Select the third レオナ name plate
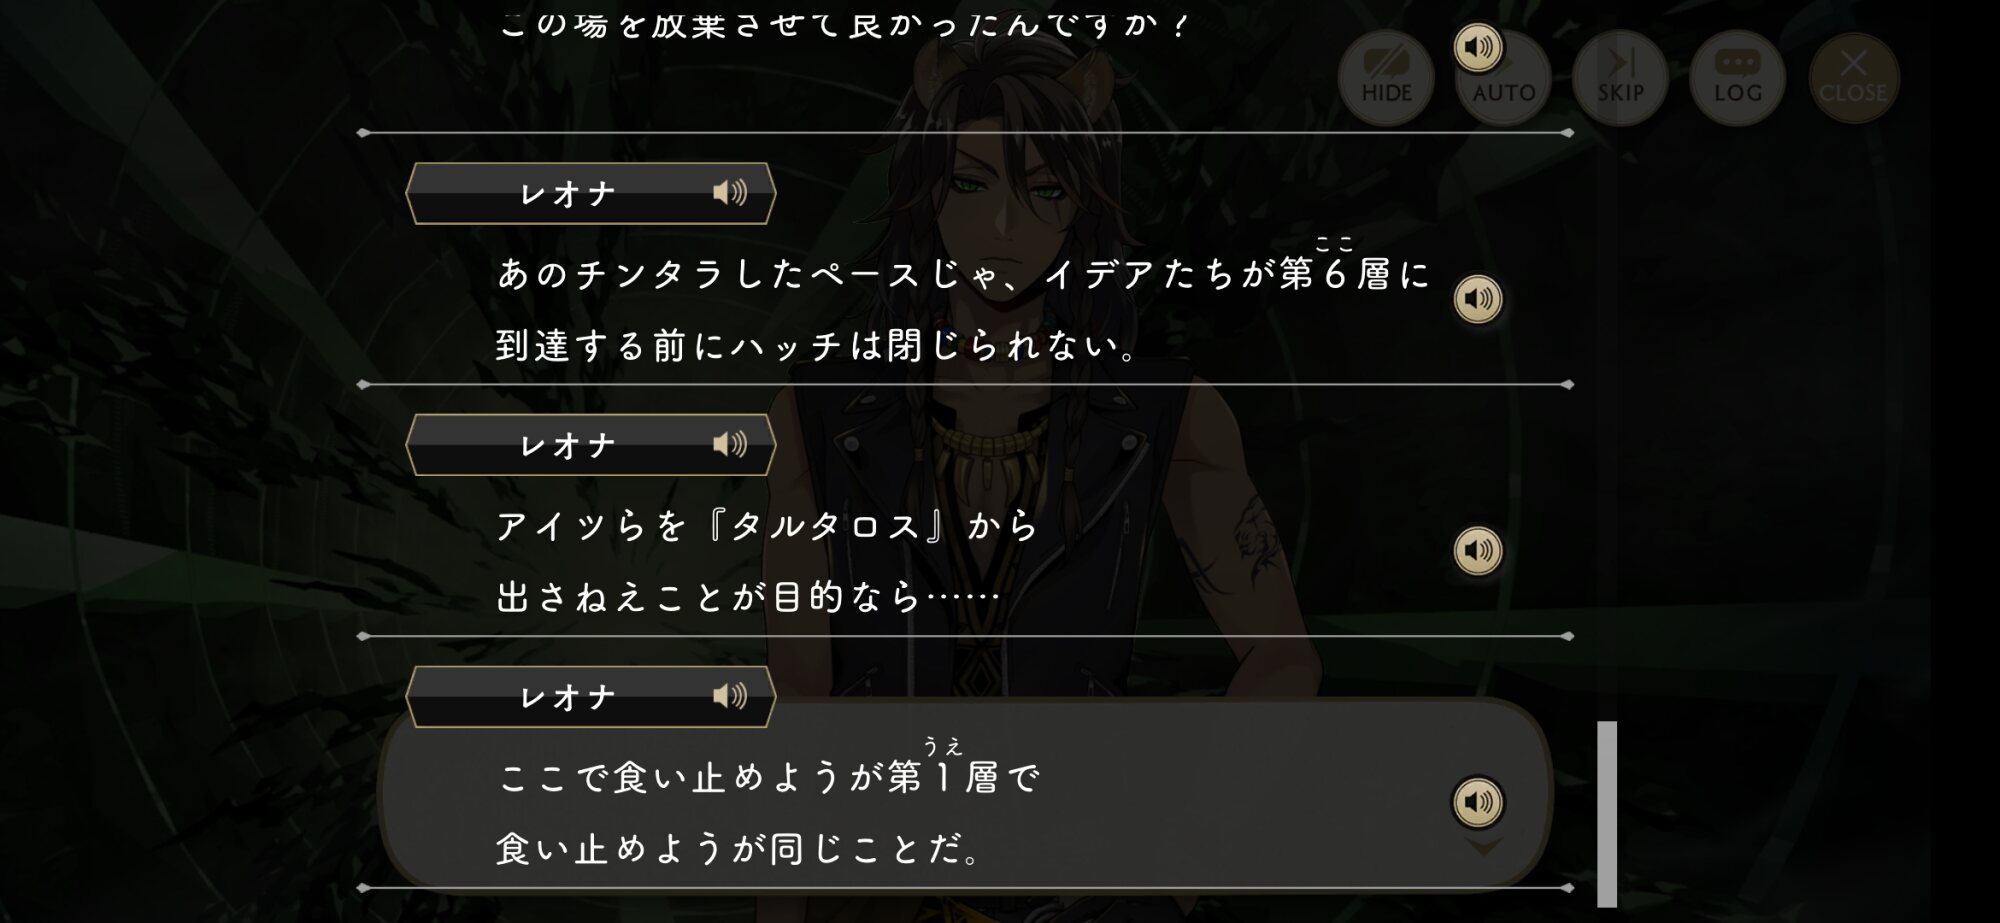Image resolution: width=2000 pixels, height=923 pixels. pyautogui.click(x=591, y=696)
